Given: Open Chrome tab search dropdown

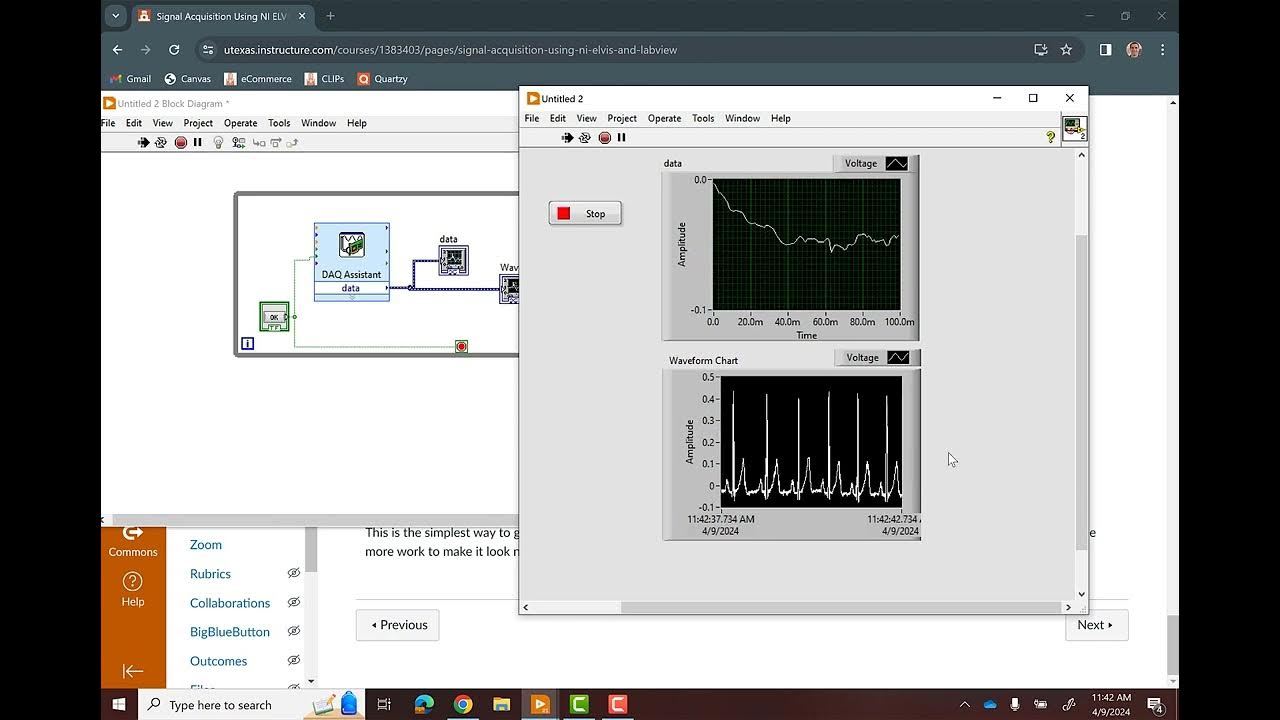Looking at the screenshot, I should click(x=116, y=16).
